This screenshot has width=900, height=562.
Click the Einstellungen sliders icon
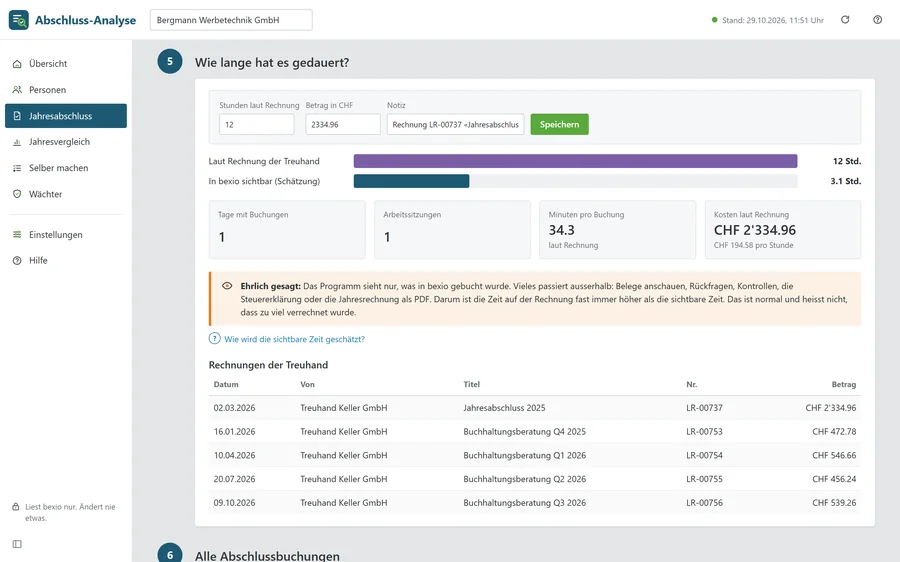pyautogui.click(x=17, y=234)
